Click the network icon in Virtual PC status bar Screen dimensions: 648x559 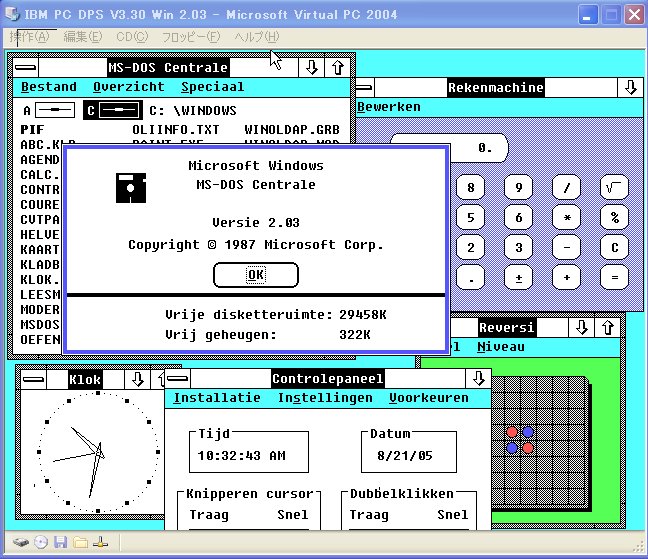click(x=100, y=542)
